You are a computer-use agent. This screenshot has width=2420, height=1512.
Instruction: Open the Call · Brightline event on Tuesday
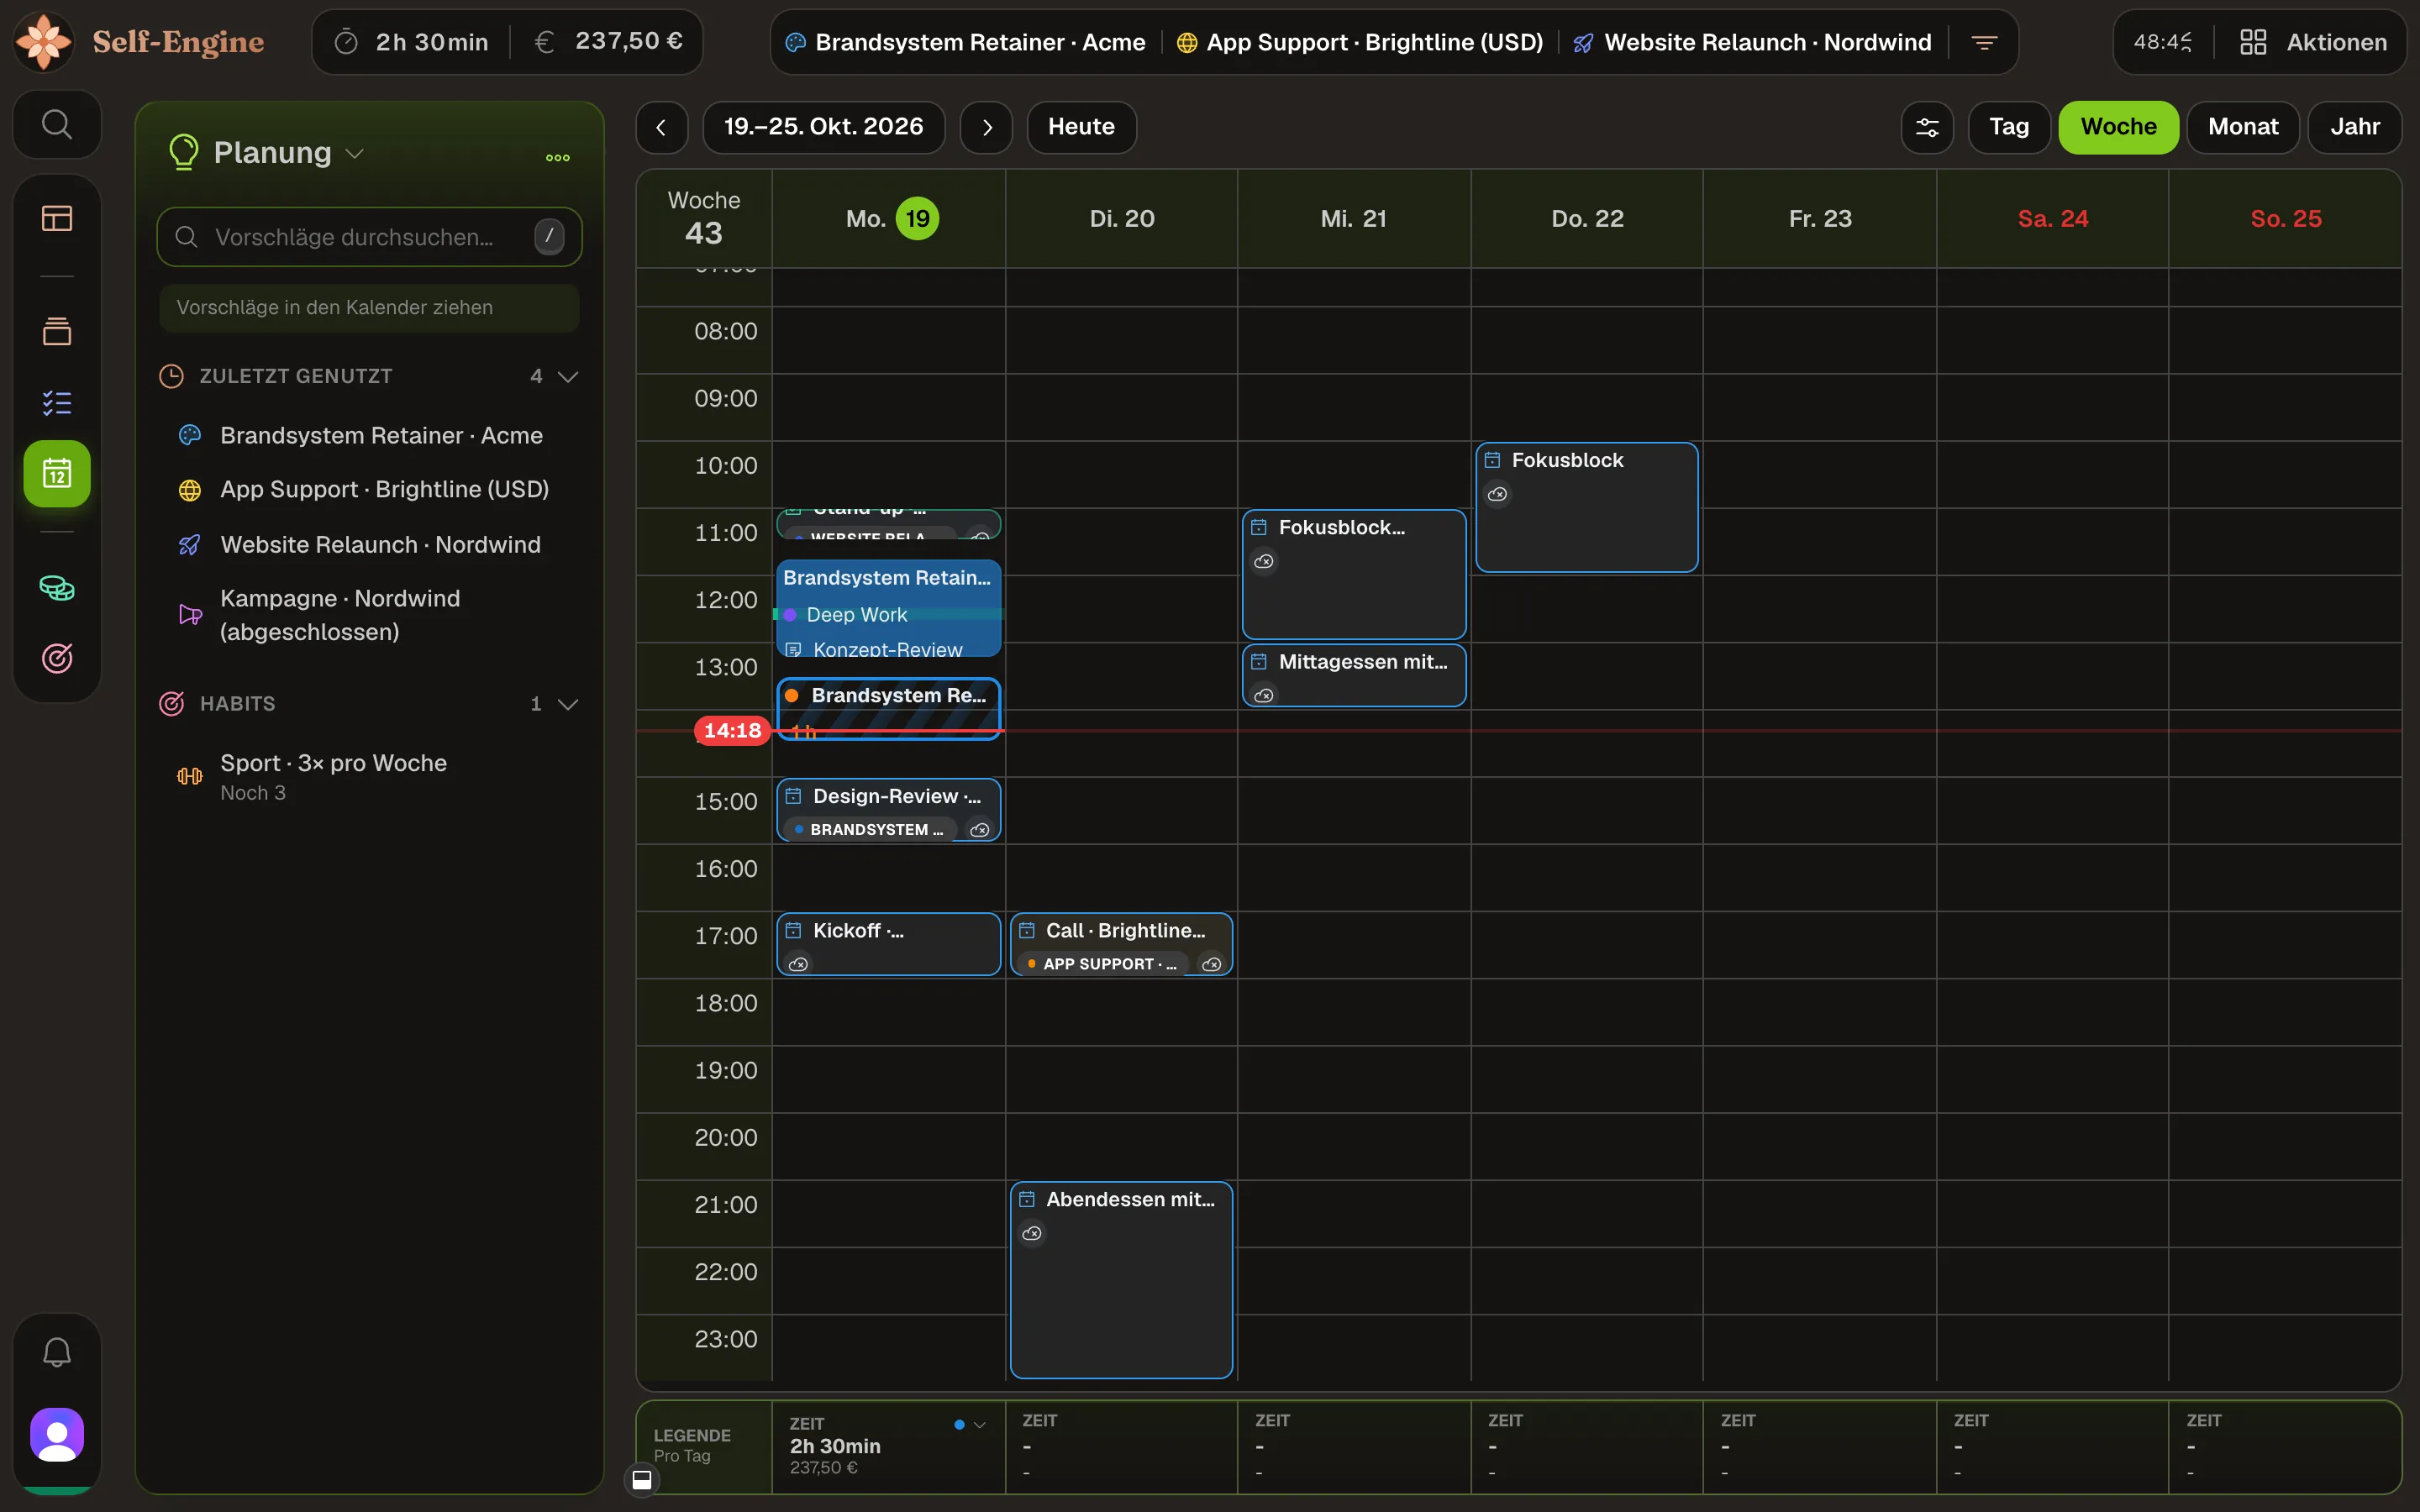pos(1121,944)
